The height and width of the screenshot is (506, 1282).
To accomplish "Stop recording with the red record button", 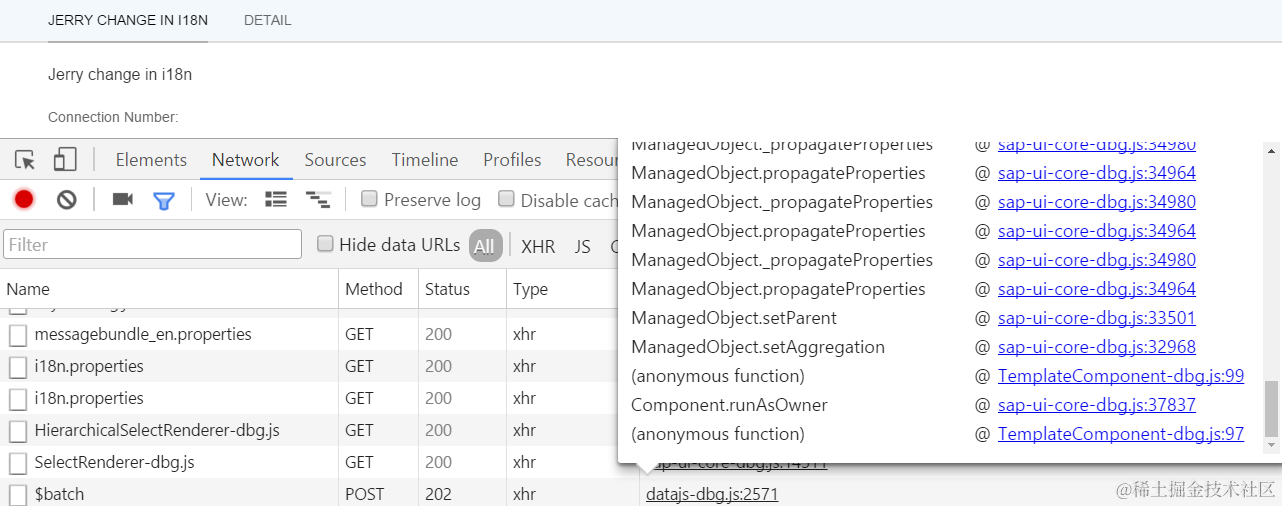I will 24,200.
